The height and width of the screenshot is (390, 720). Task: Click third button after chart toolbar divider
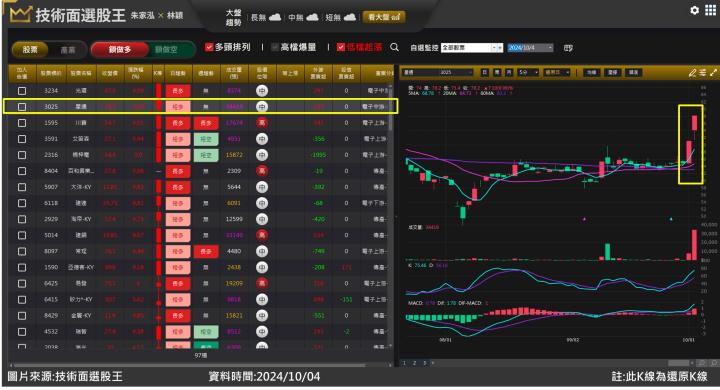click(x=633, y=73)
